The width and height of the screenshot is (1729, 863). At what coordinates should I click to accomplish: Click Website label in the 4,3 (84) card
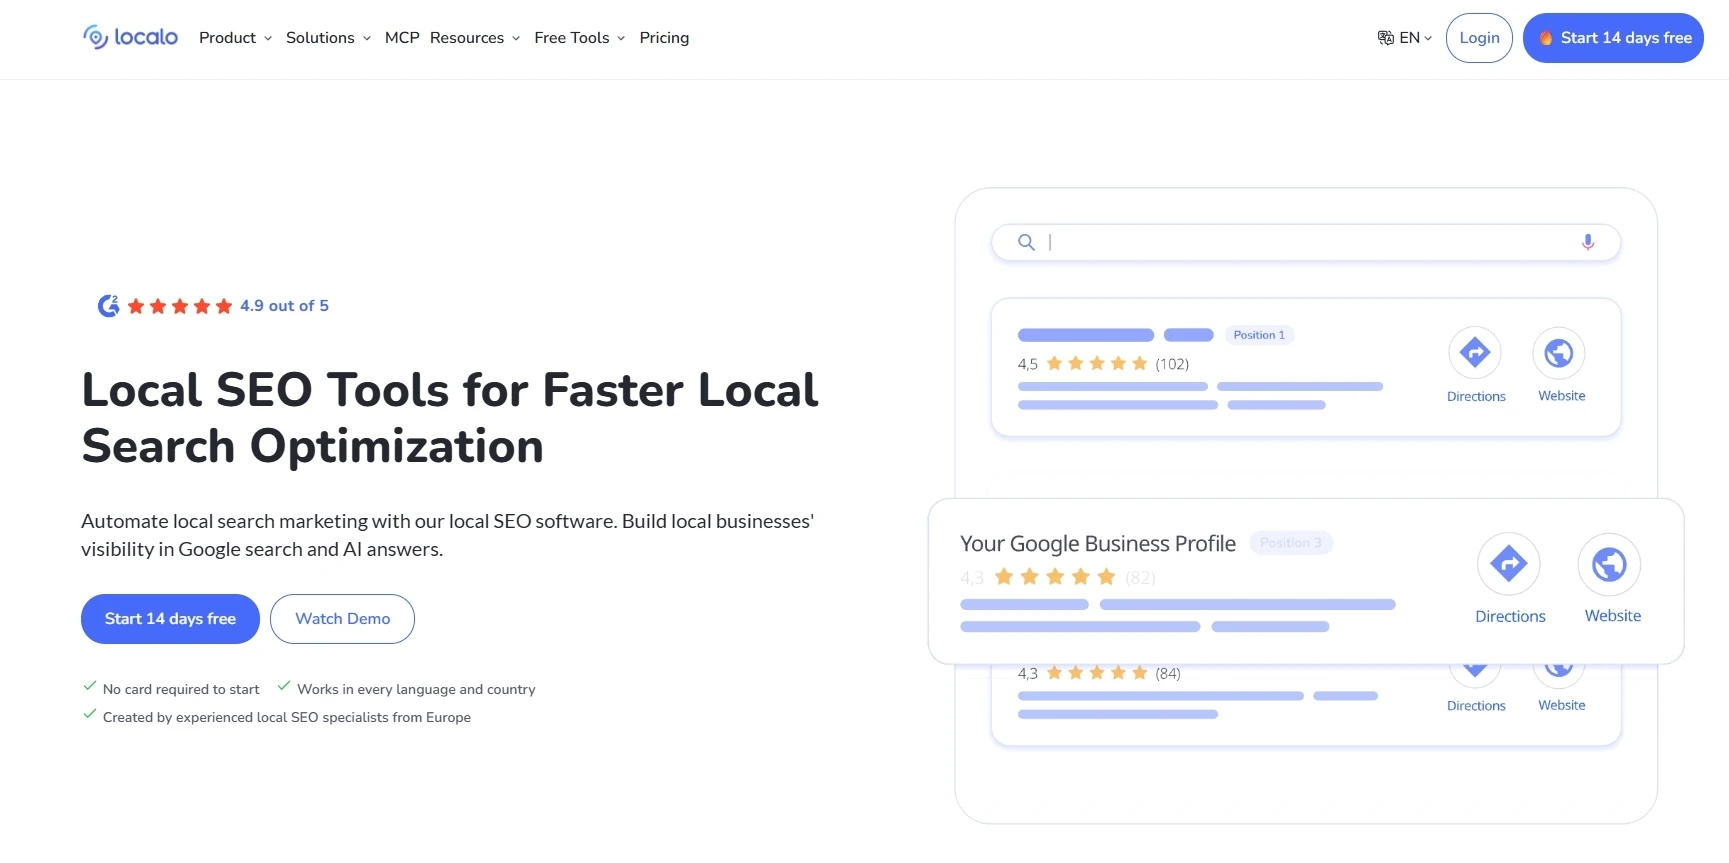[x=1562, y=705]
